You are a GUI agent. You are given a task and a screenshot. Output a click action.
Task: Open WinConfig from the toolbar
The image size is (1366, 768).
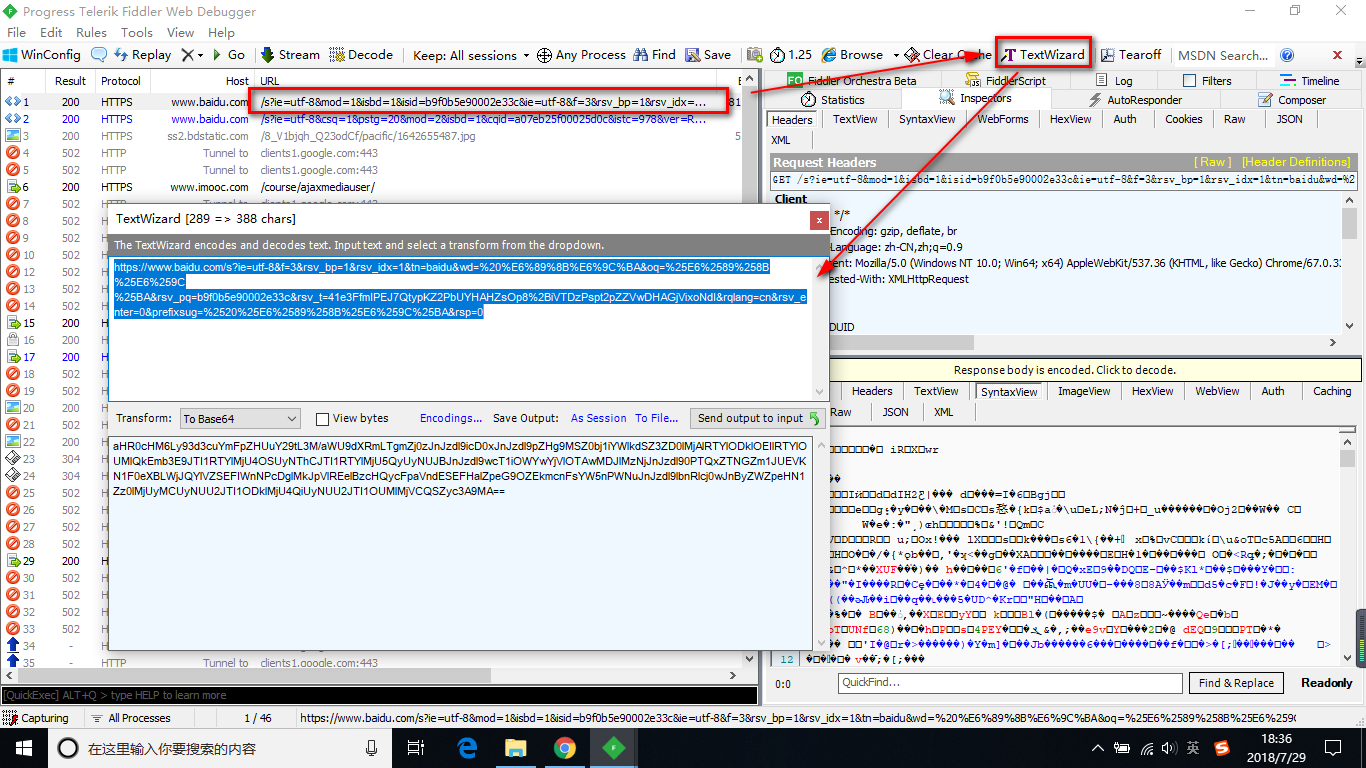click(42, 55)
